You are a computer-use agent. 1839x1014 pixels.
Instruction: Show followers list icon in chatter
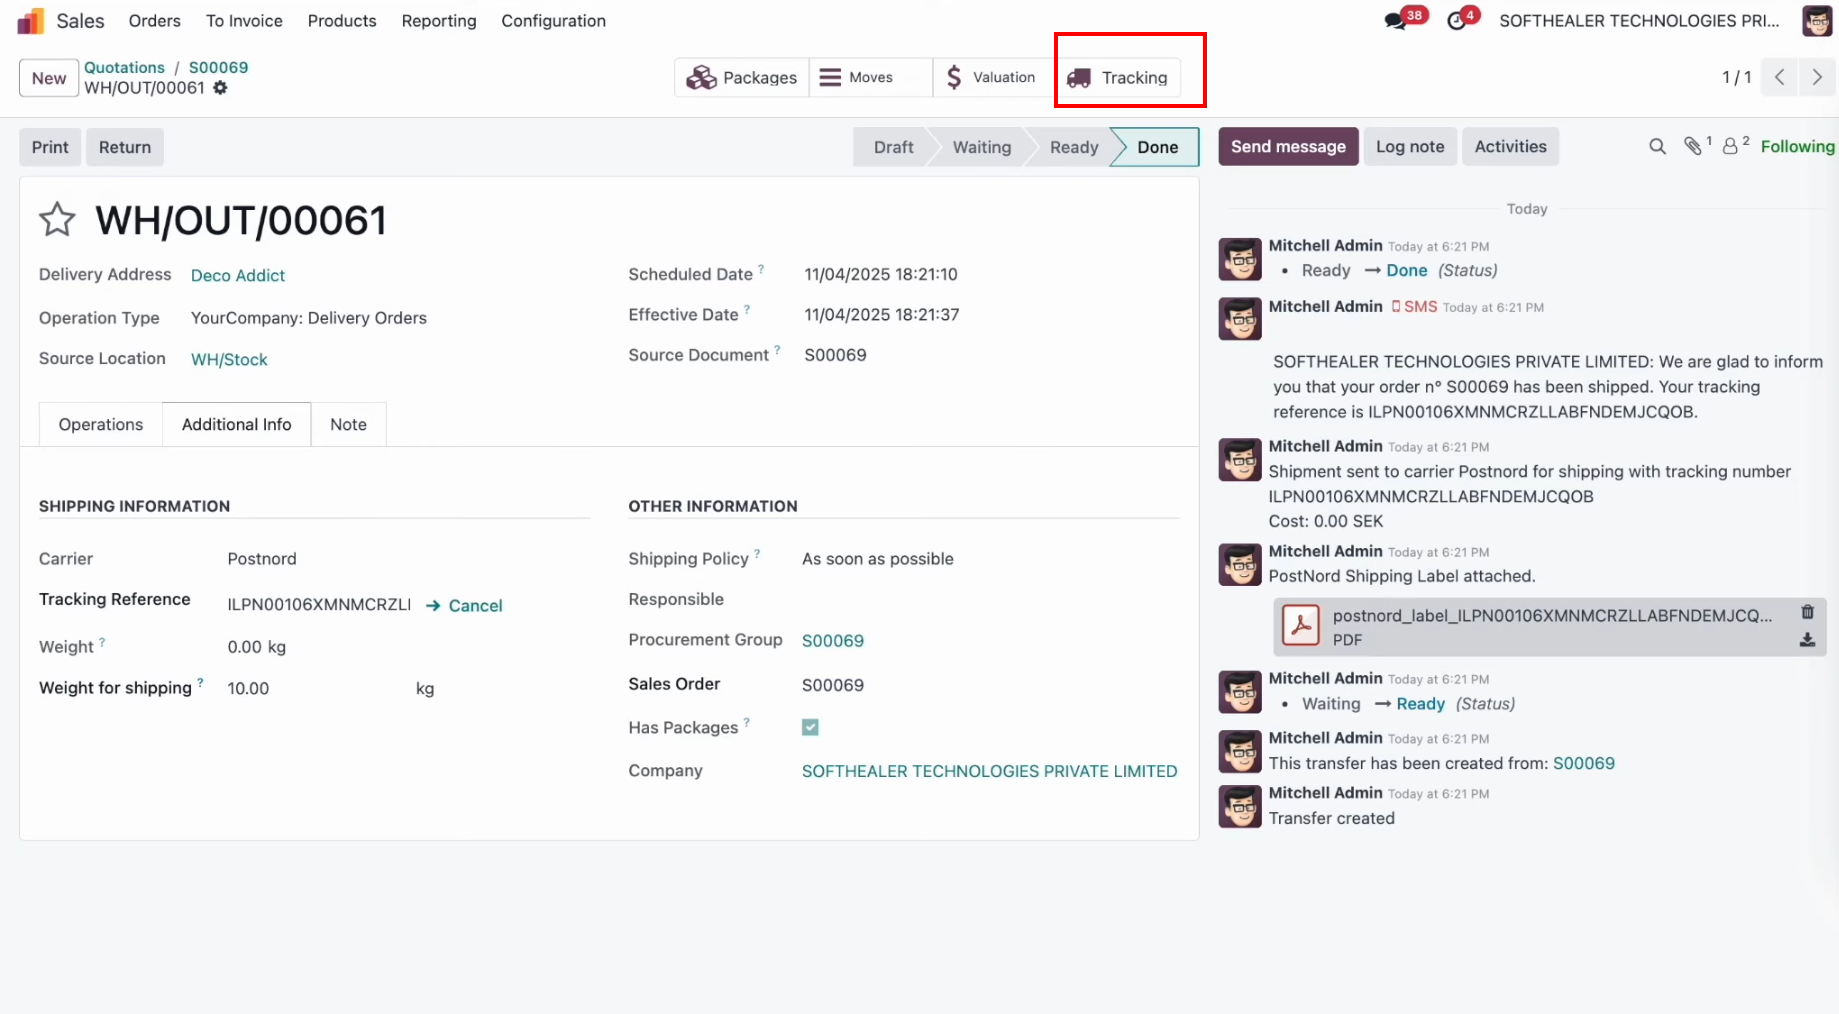pos(1730,147)
